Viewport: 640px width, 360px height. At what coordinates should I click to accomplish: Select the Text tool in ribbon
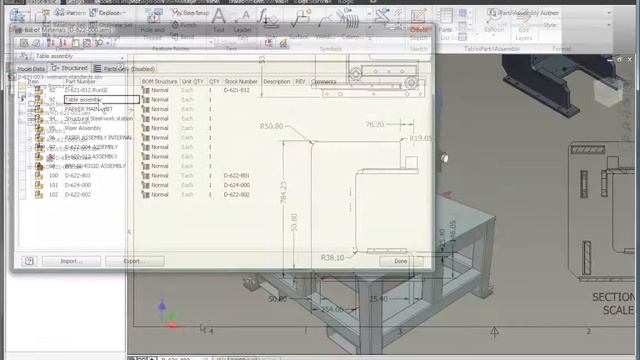click(219, 20)
